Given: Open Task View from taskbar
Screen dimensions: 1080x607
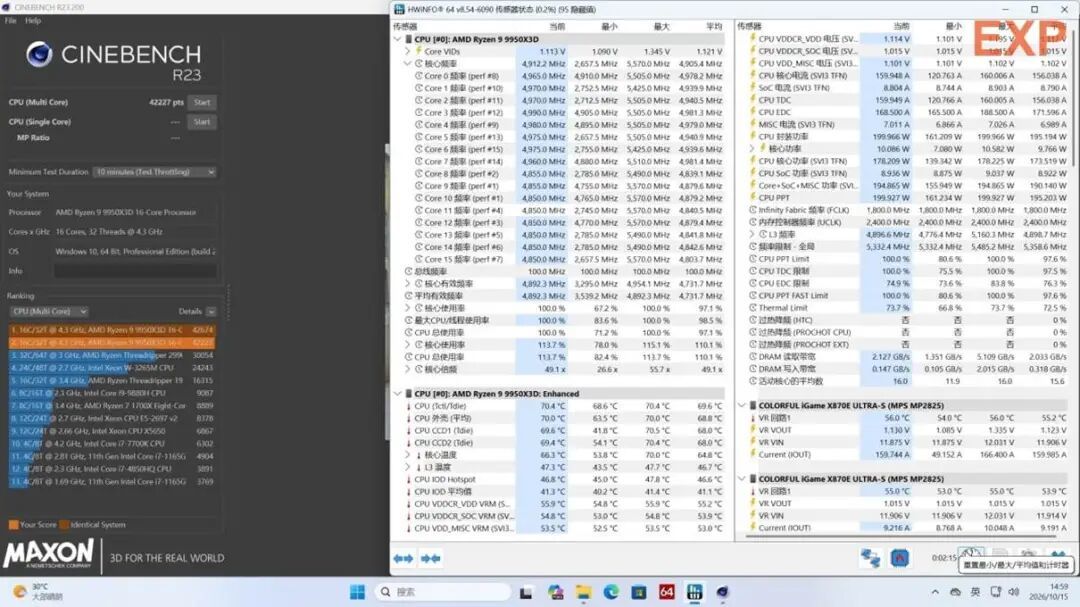Looking at the screenshot, I should [x=526, y=592].
